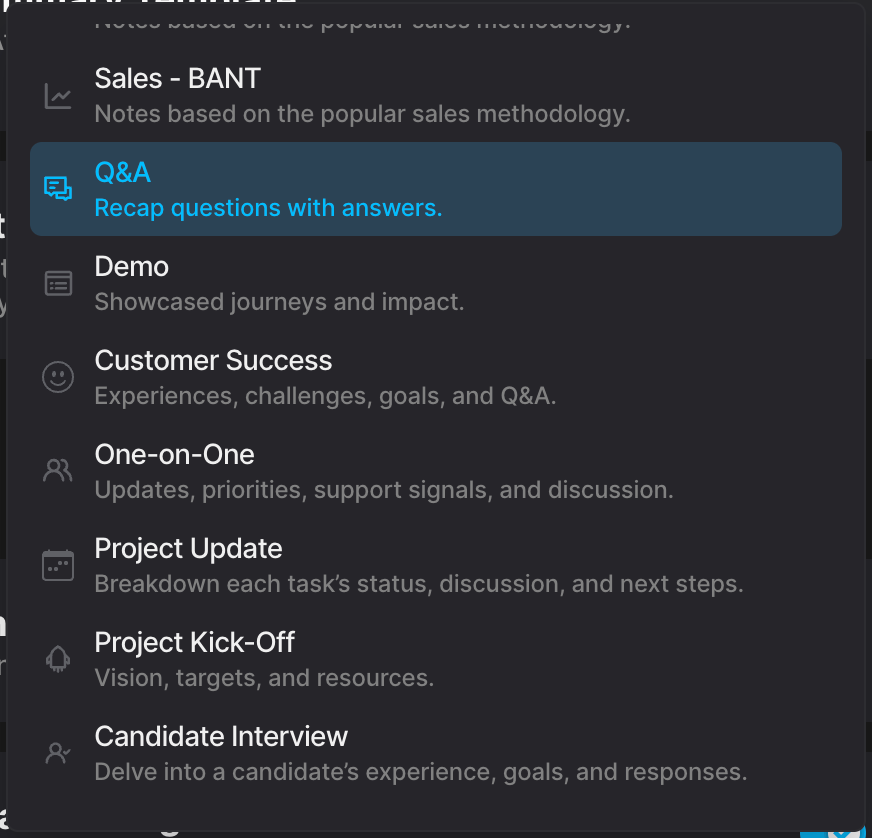Choose the Candidate Interview template
The height and width of the screenshot is (838, 872).
221,736
